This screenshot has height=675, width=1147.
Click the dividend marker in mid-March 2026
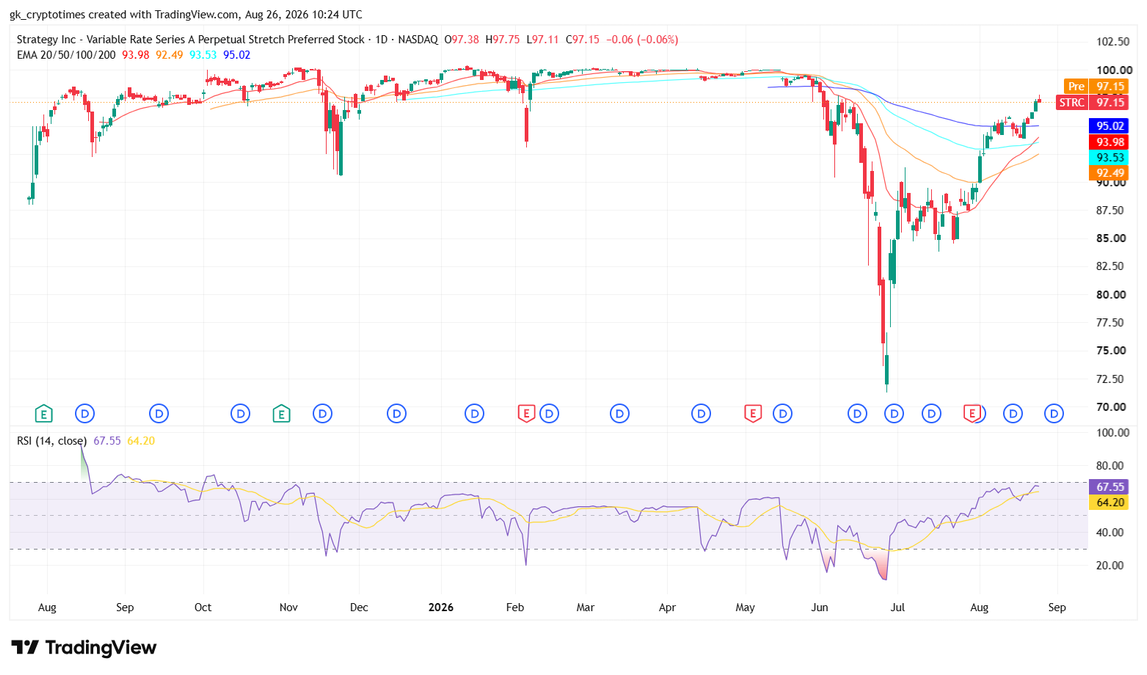pos(620,414)
